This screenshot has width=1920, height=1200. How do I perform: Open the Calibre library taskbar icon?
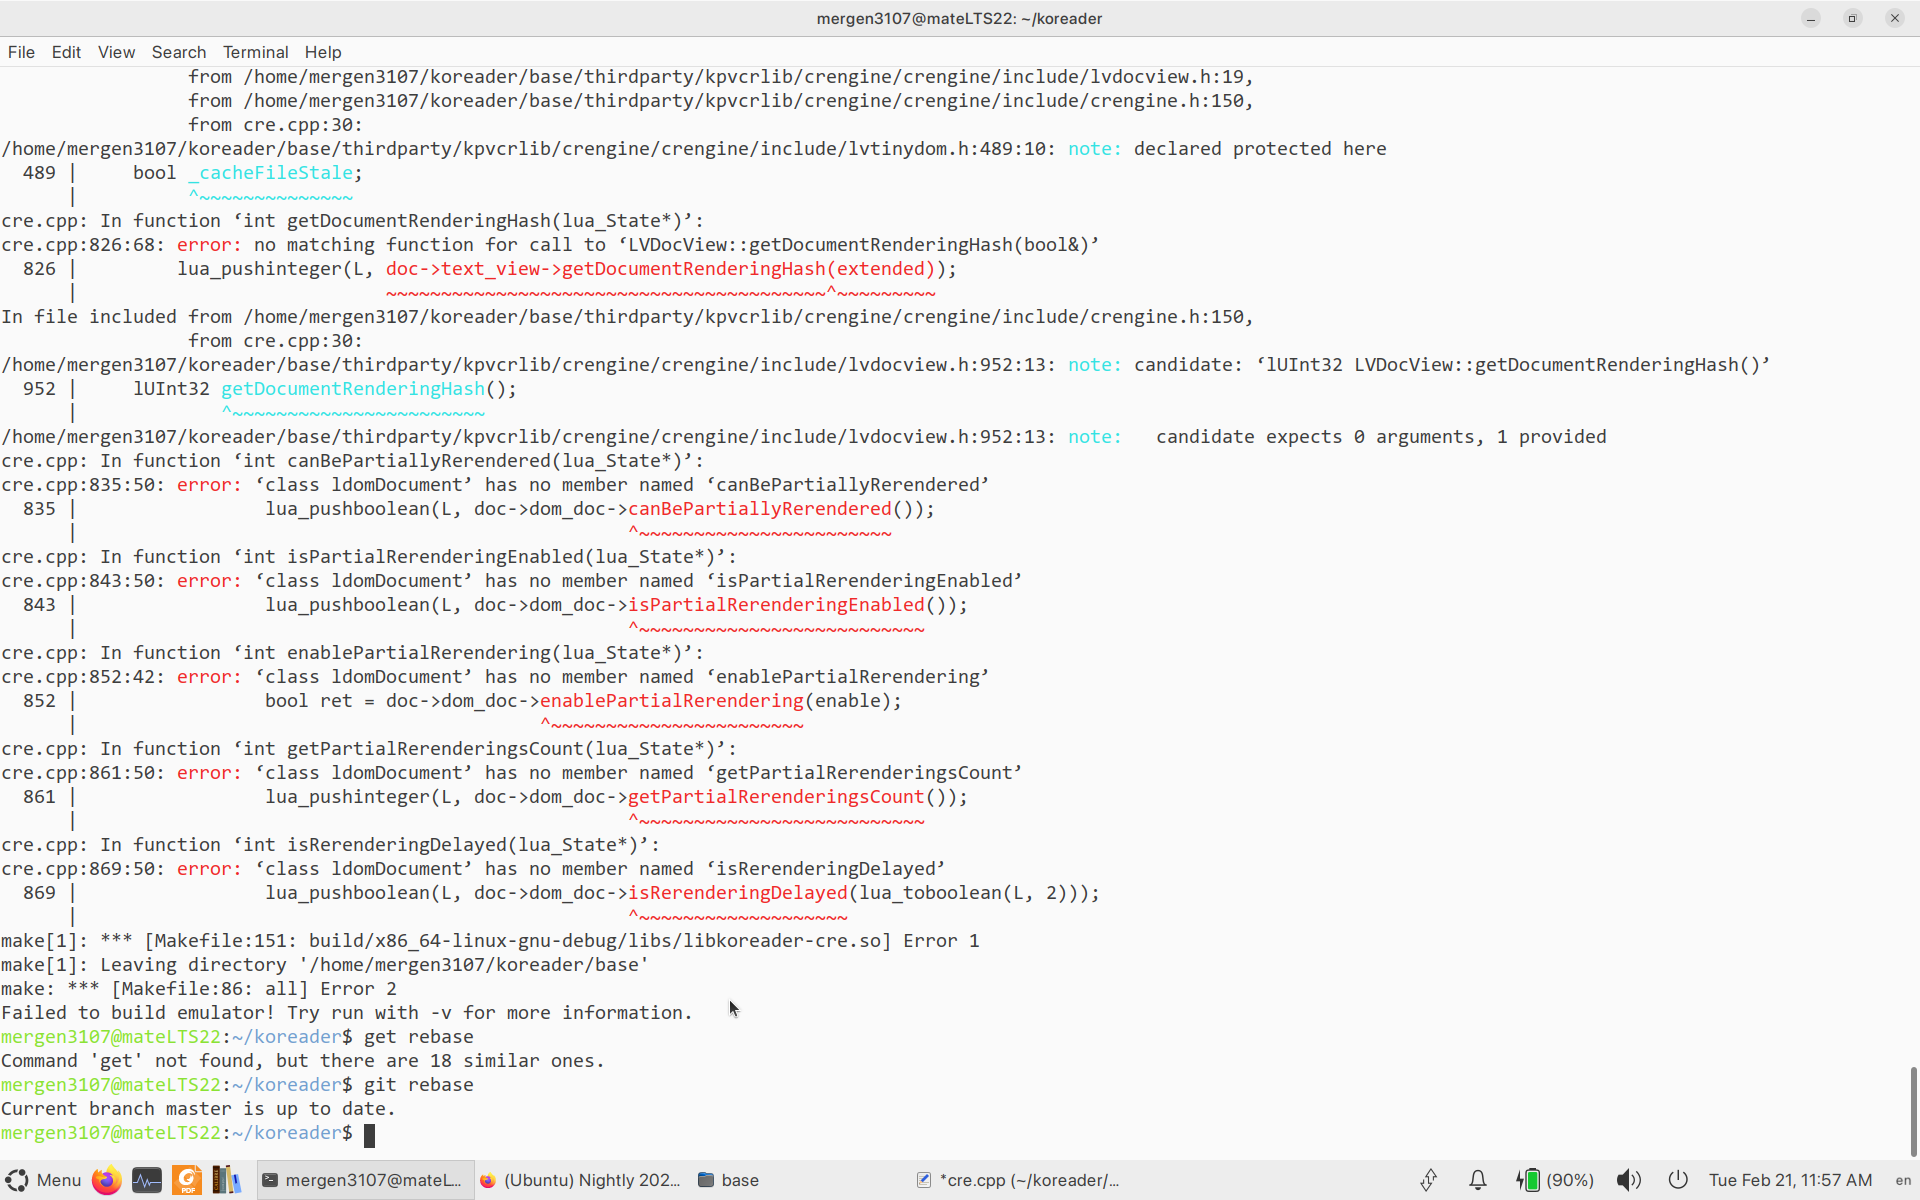[x=226, y=1180]
